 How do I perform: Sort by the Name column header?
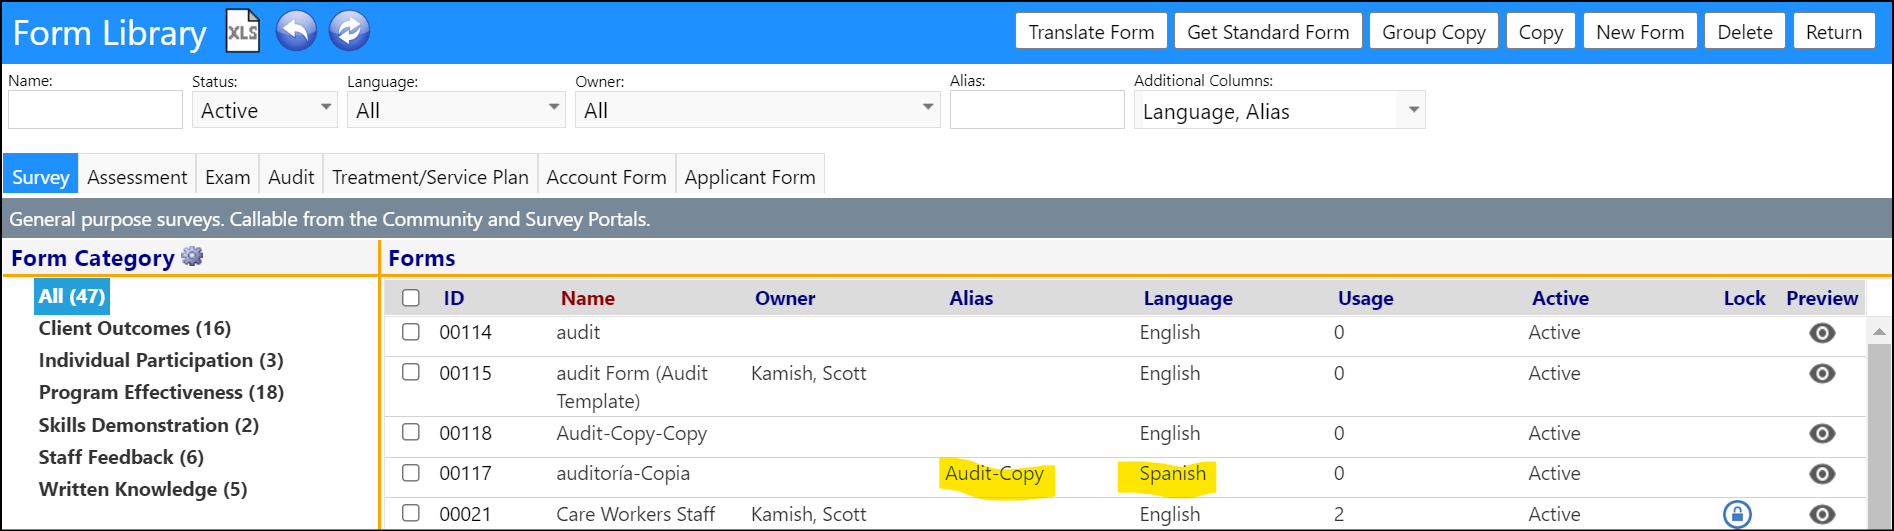tap(588, 298)
